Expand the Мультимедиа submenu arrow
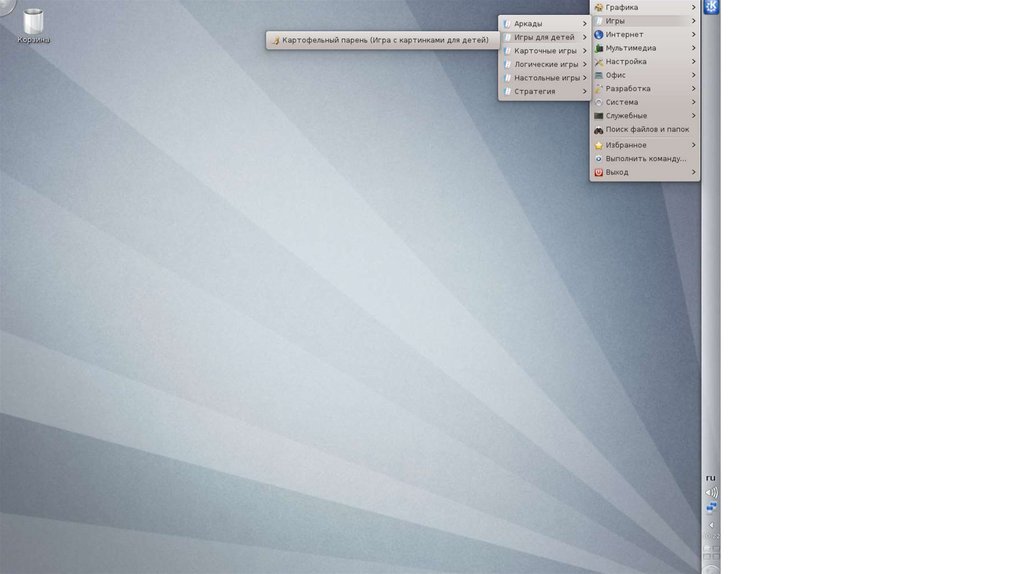1024x574 pixels. coord(693,48)
